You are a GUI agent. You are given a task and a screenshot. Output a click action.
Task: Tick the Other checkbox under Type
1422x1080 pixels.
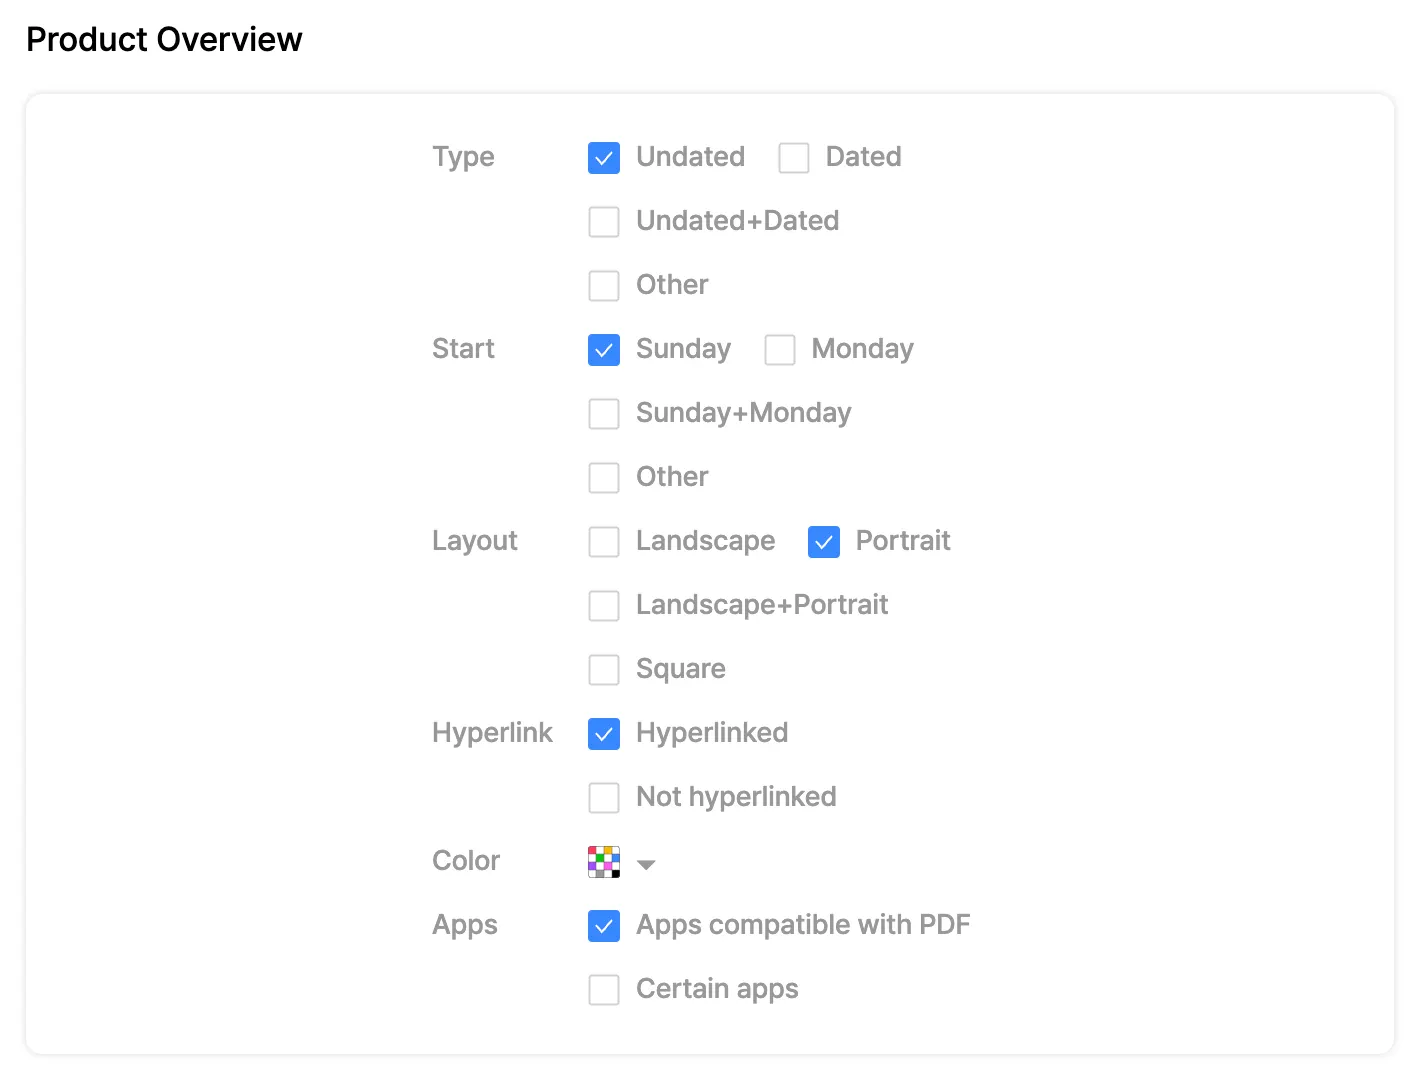point(604,286)
